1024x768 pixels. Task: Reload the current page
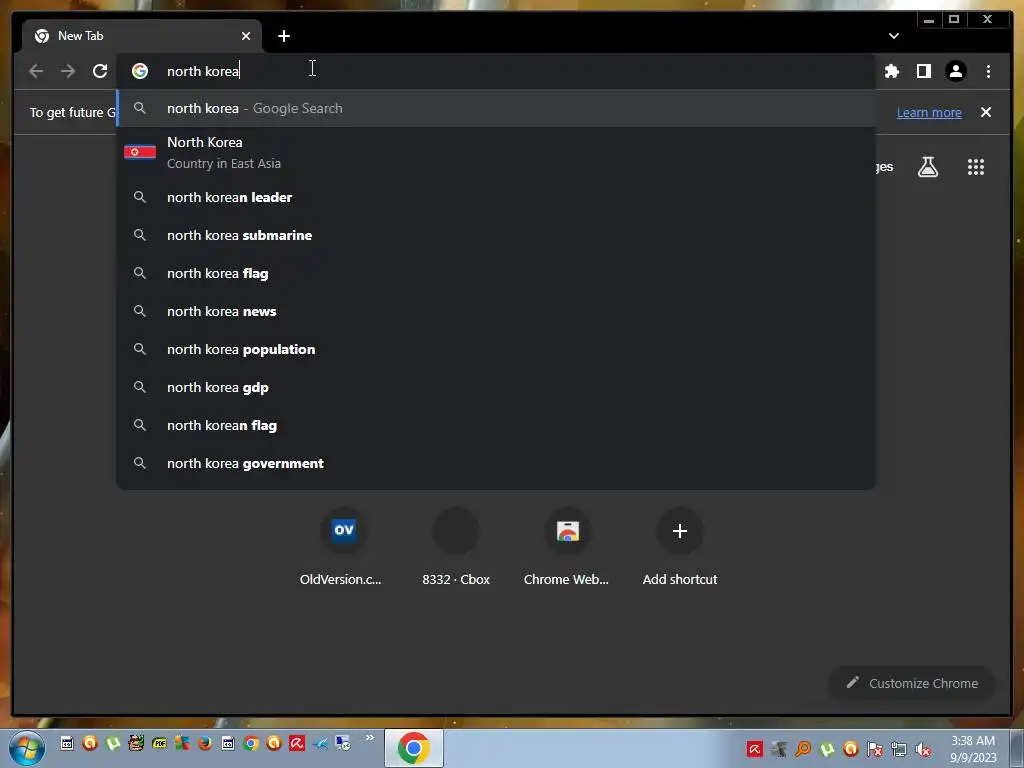pyautogui.click(x=100, y=71)
